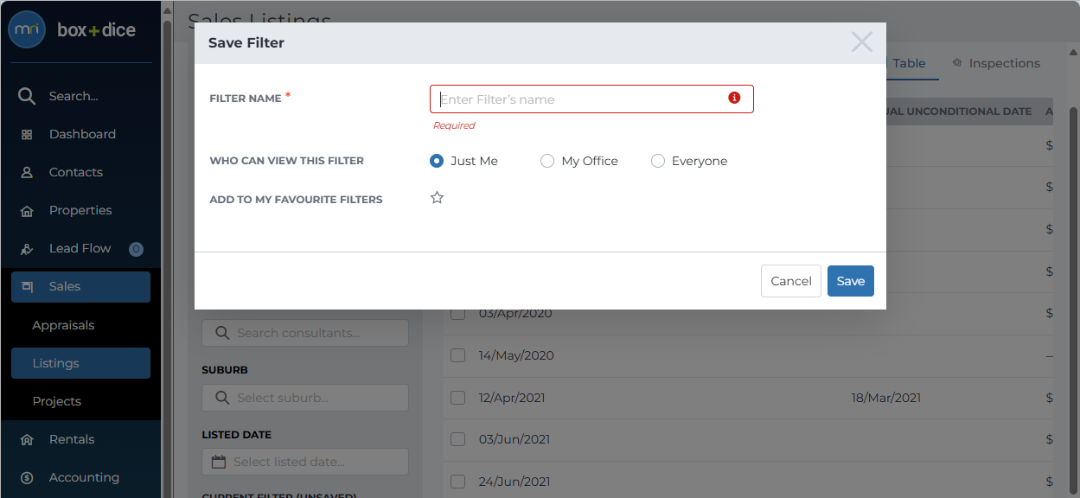Viewport: 1080px width, 498px height.
Task: Click the Search magnifier icon in sidebar
Action: (x=27, y=96)
